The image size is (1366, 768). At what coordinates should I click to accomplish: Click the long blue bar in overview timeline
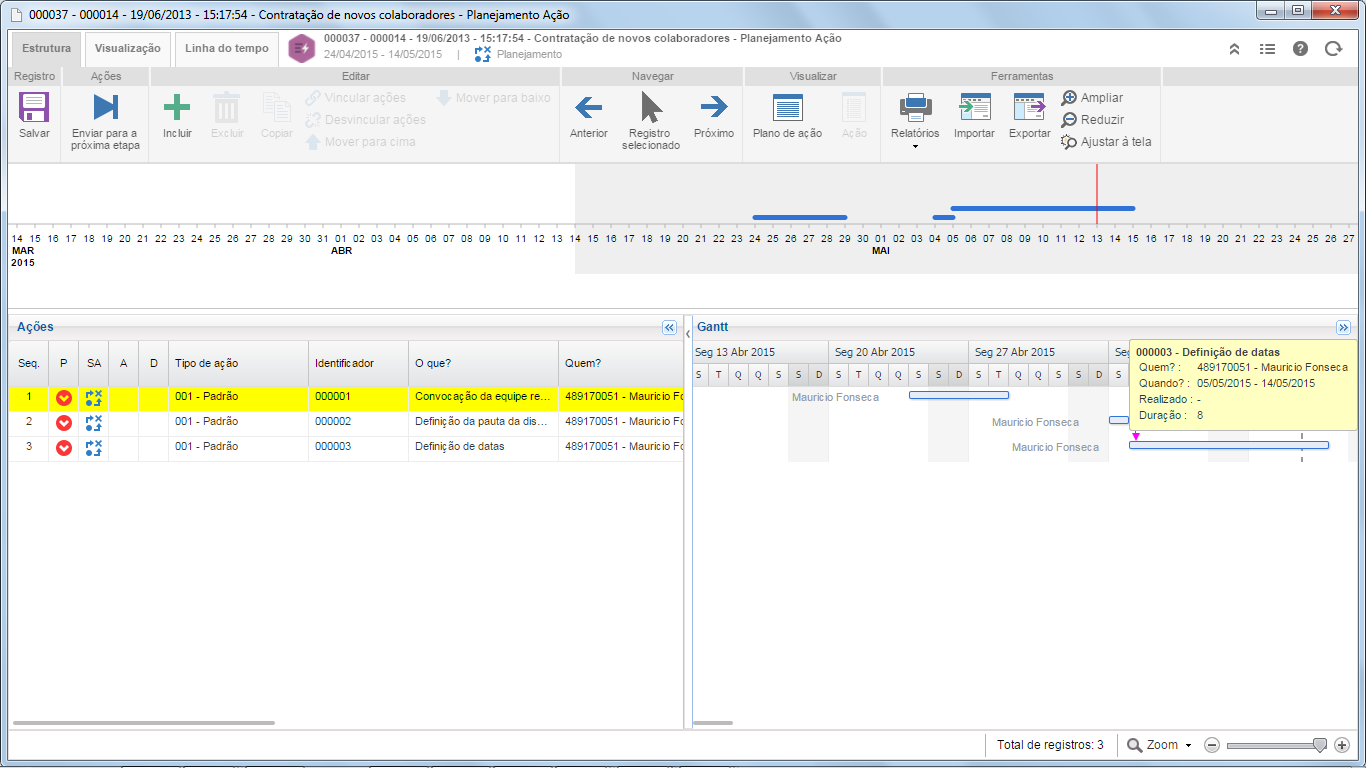point(1043,208)
